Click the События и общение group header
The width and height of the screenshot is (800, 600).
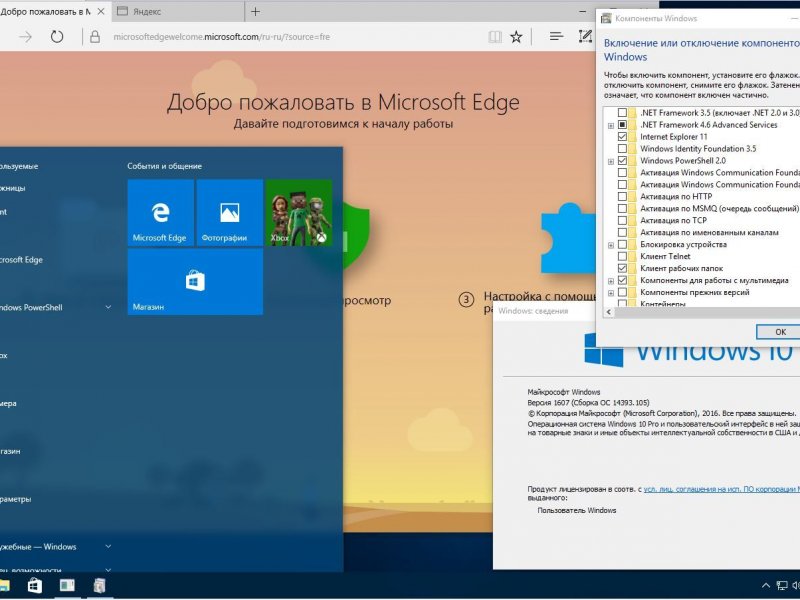[164, 166]
